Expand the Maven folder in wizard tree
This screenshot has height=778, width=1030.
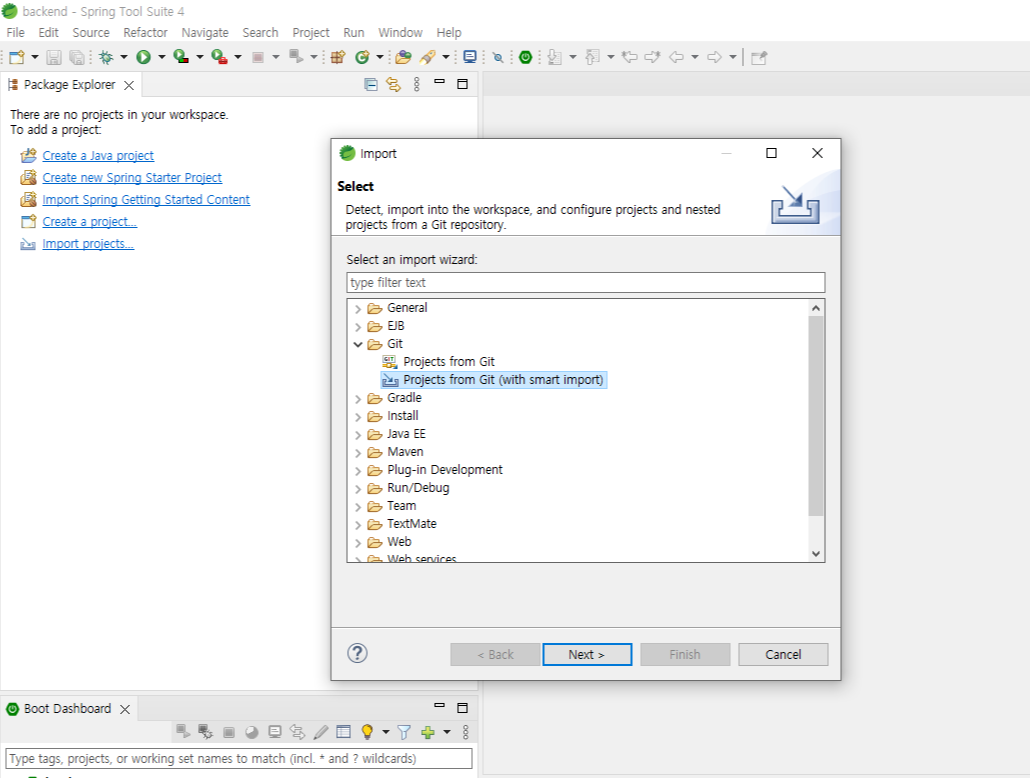tap(358, 453)
